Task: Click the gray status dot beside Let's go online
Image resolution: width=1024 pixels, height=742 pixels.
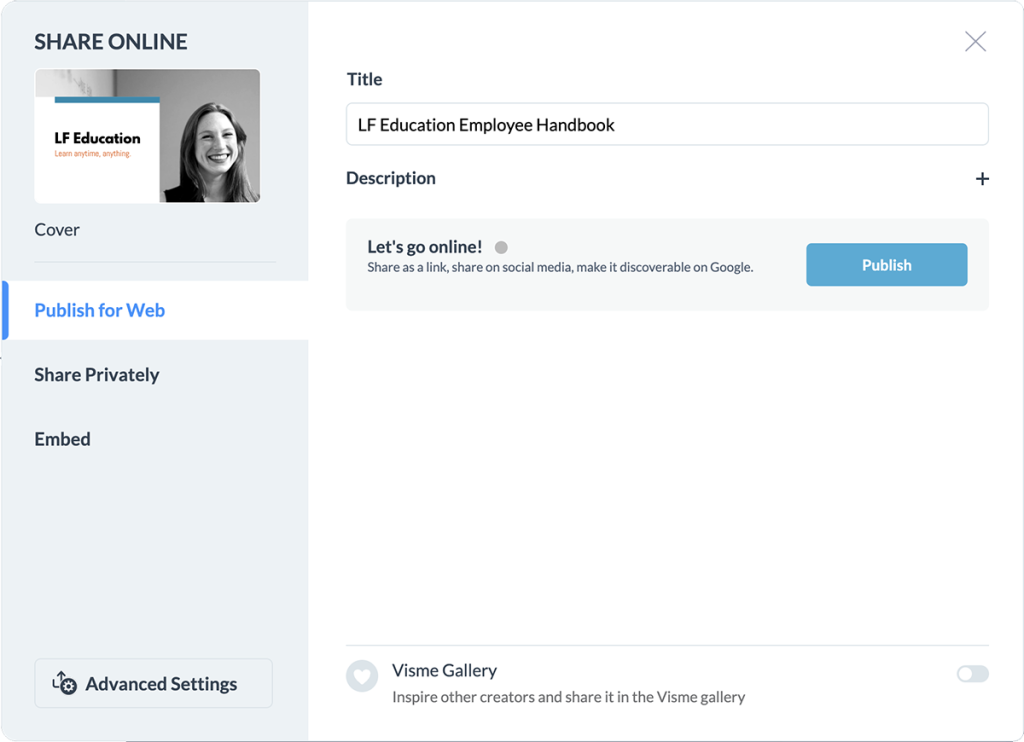Action: (501, 246)
